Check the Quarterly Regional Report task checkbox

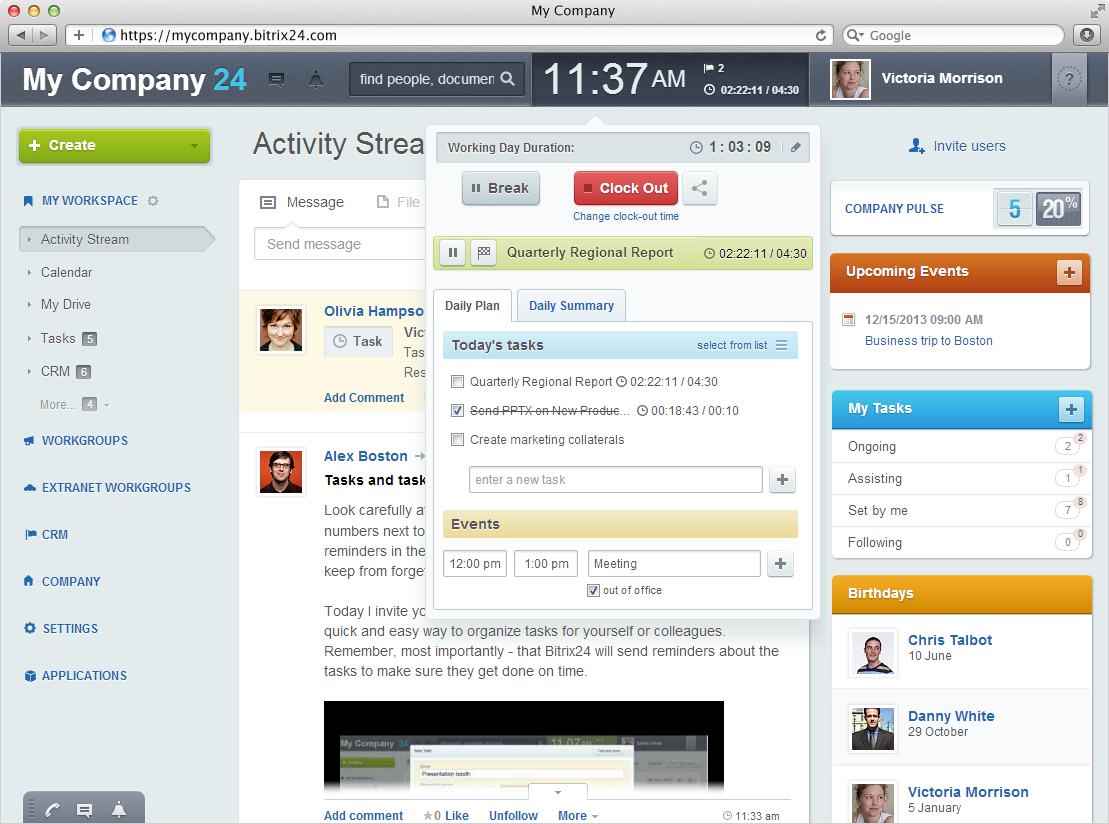(x=458, y=382)
